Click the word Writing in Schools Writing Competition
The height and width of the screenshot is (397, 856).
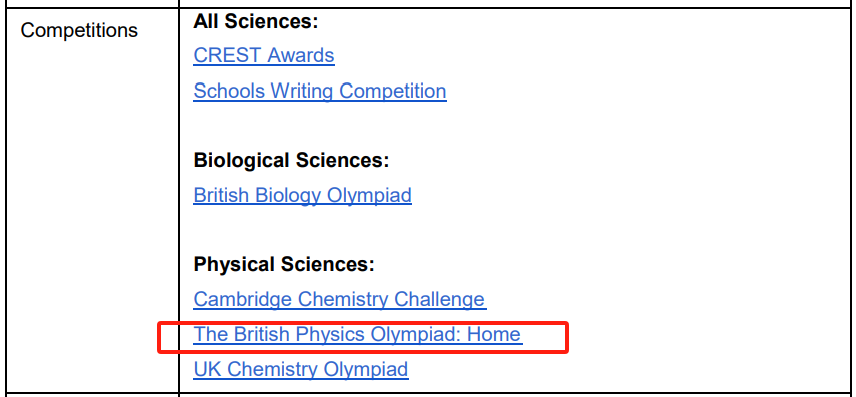pyautogui.click(x=302, y=91)
